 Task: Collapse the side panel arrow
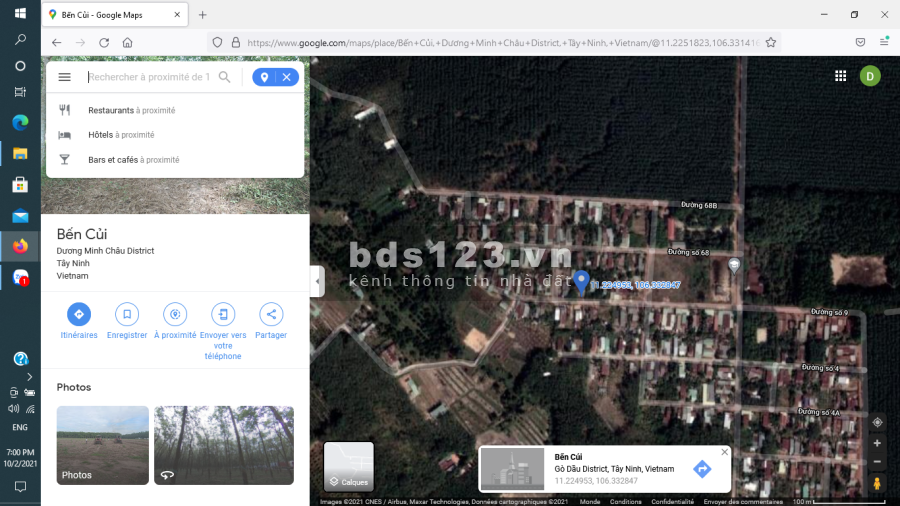coord(317,281)
